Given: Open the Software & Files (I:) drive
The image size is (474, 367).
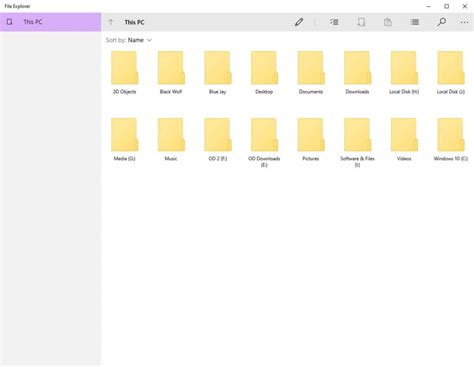Looking at the screenshot, I should pos(357,143).
